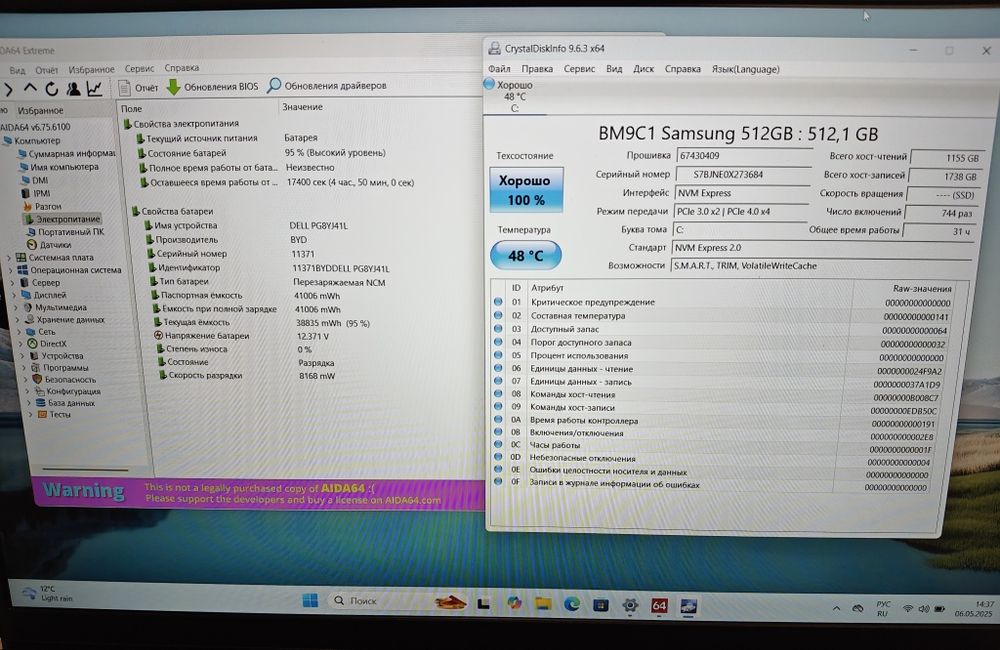Image resolution: width=1000 pixels, height=650 pixels.
Task: Click the Прошивка field showing 67430409
Action: [x=744, y=155]
